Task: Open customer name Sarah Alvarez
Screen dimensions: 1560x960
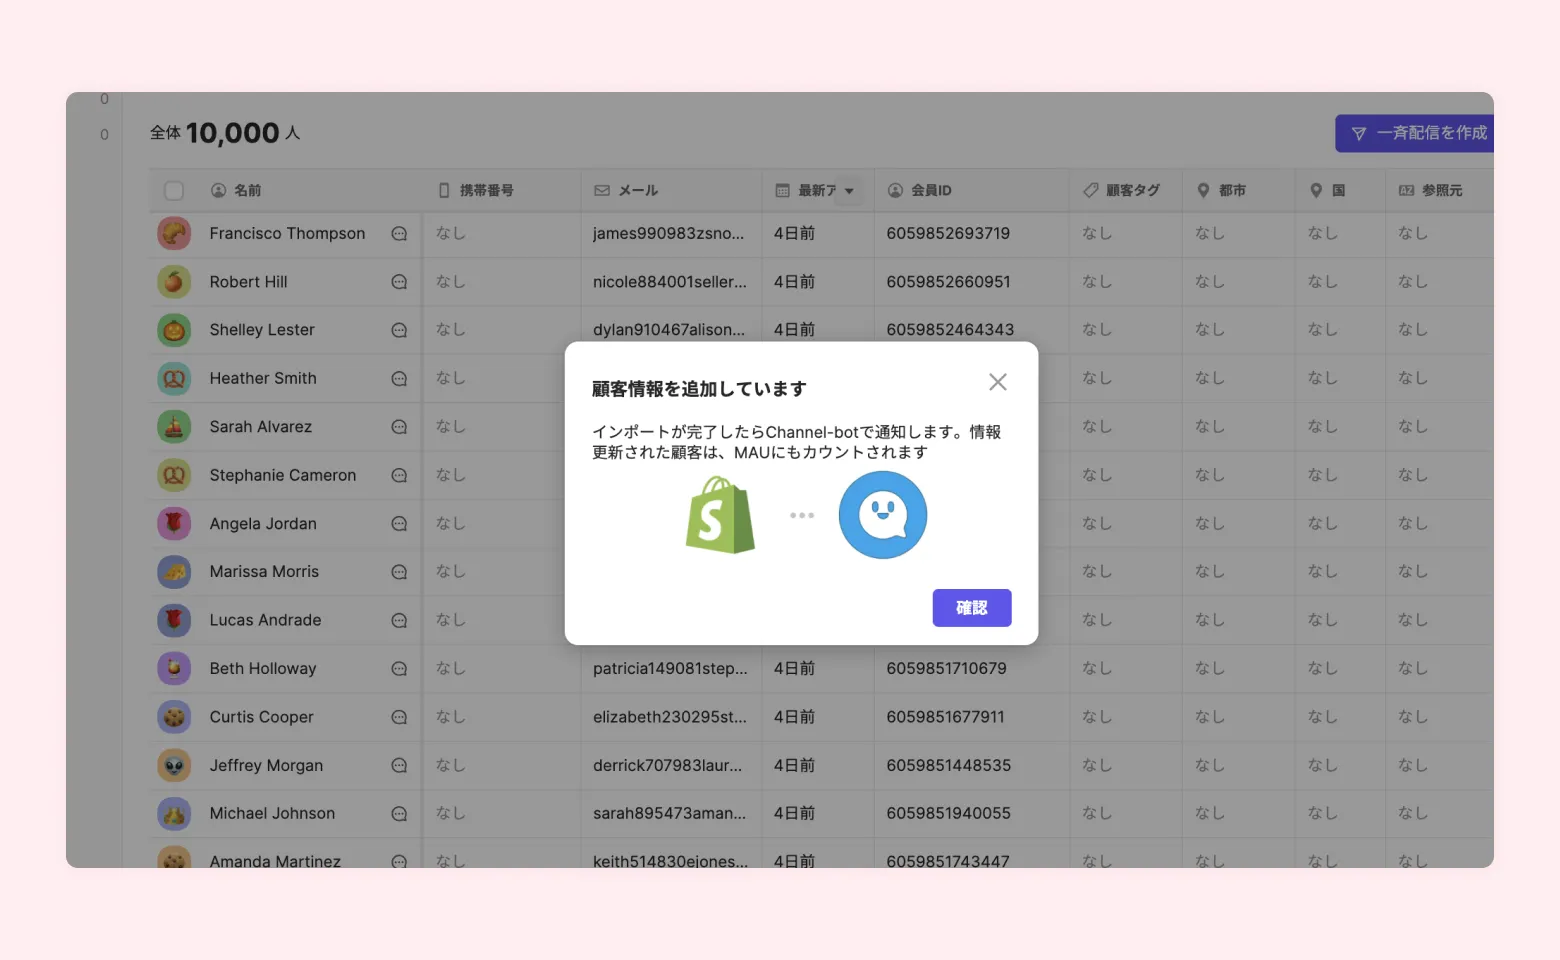Action: 261,427
